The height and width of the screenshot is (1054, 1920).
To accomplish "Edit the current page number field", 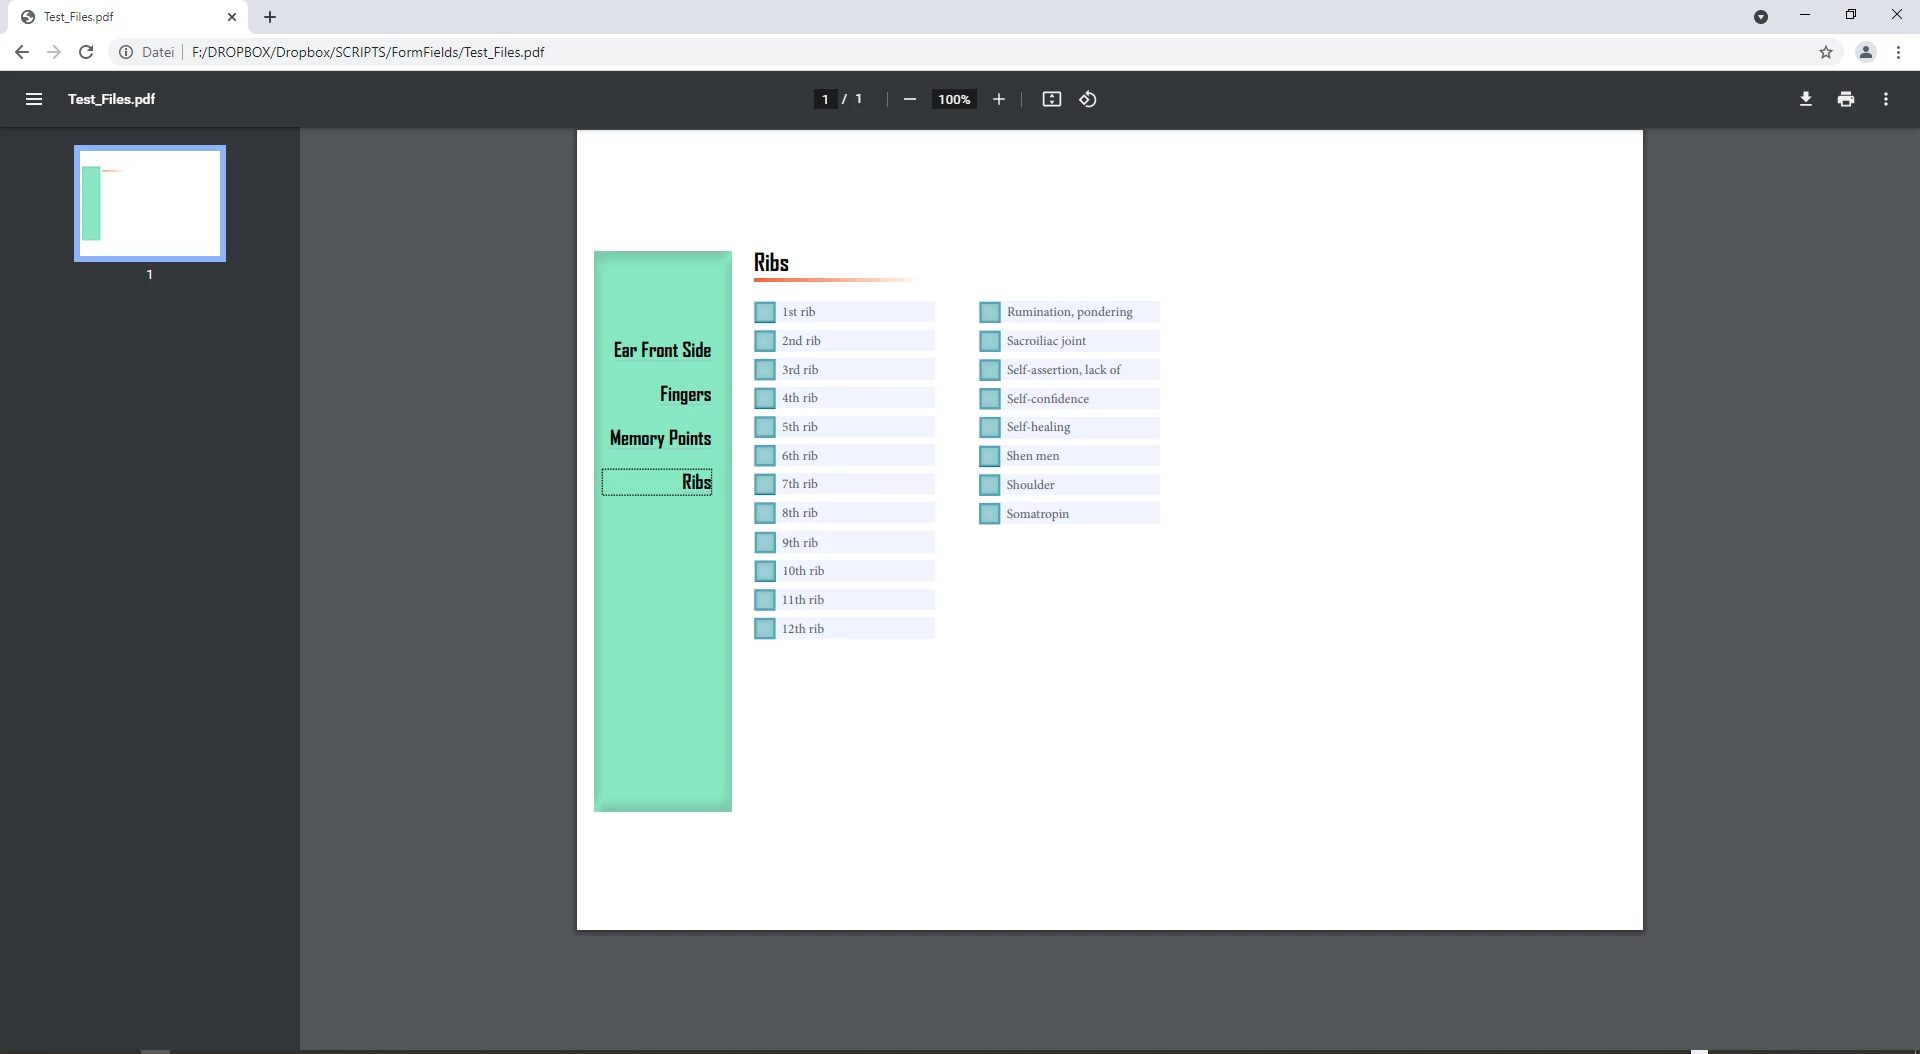I will [x=825, y=99].
